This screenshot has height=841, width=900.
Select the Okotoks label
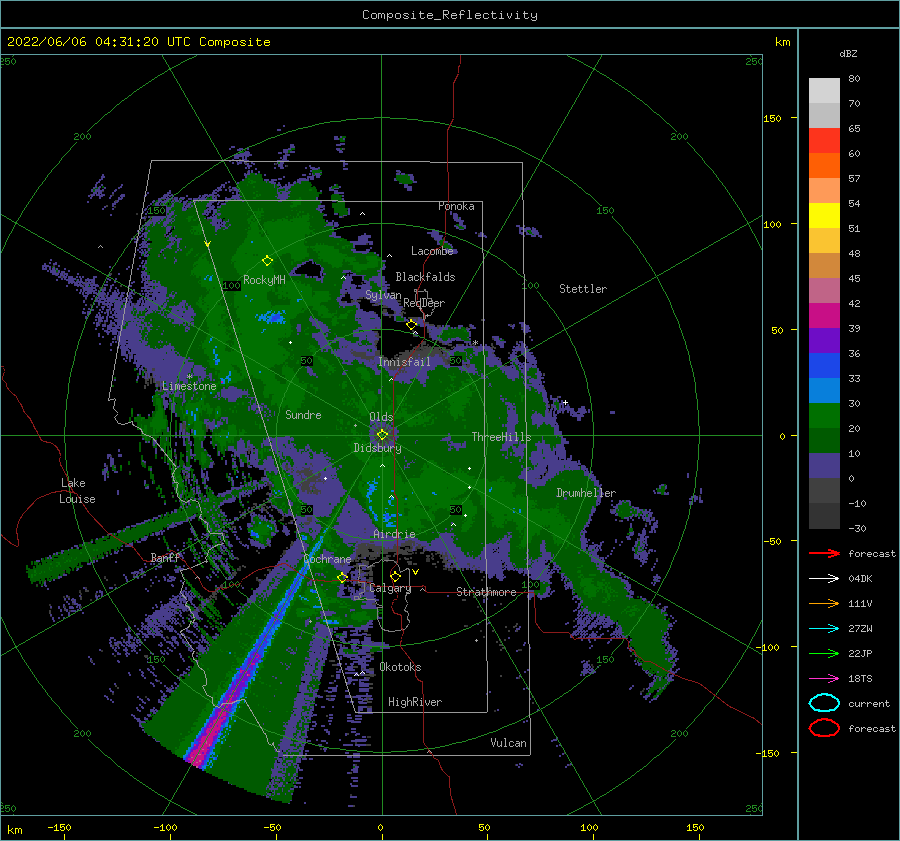coord(400,667)
